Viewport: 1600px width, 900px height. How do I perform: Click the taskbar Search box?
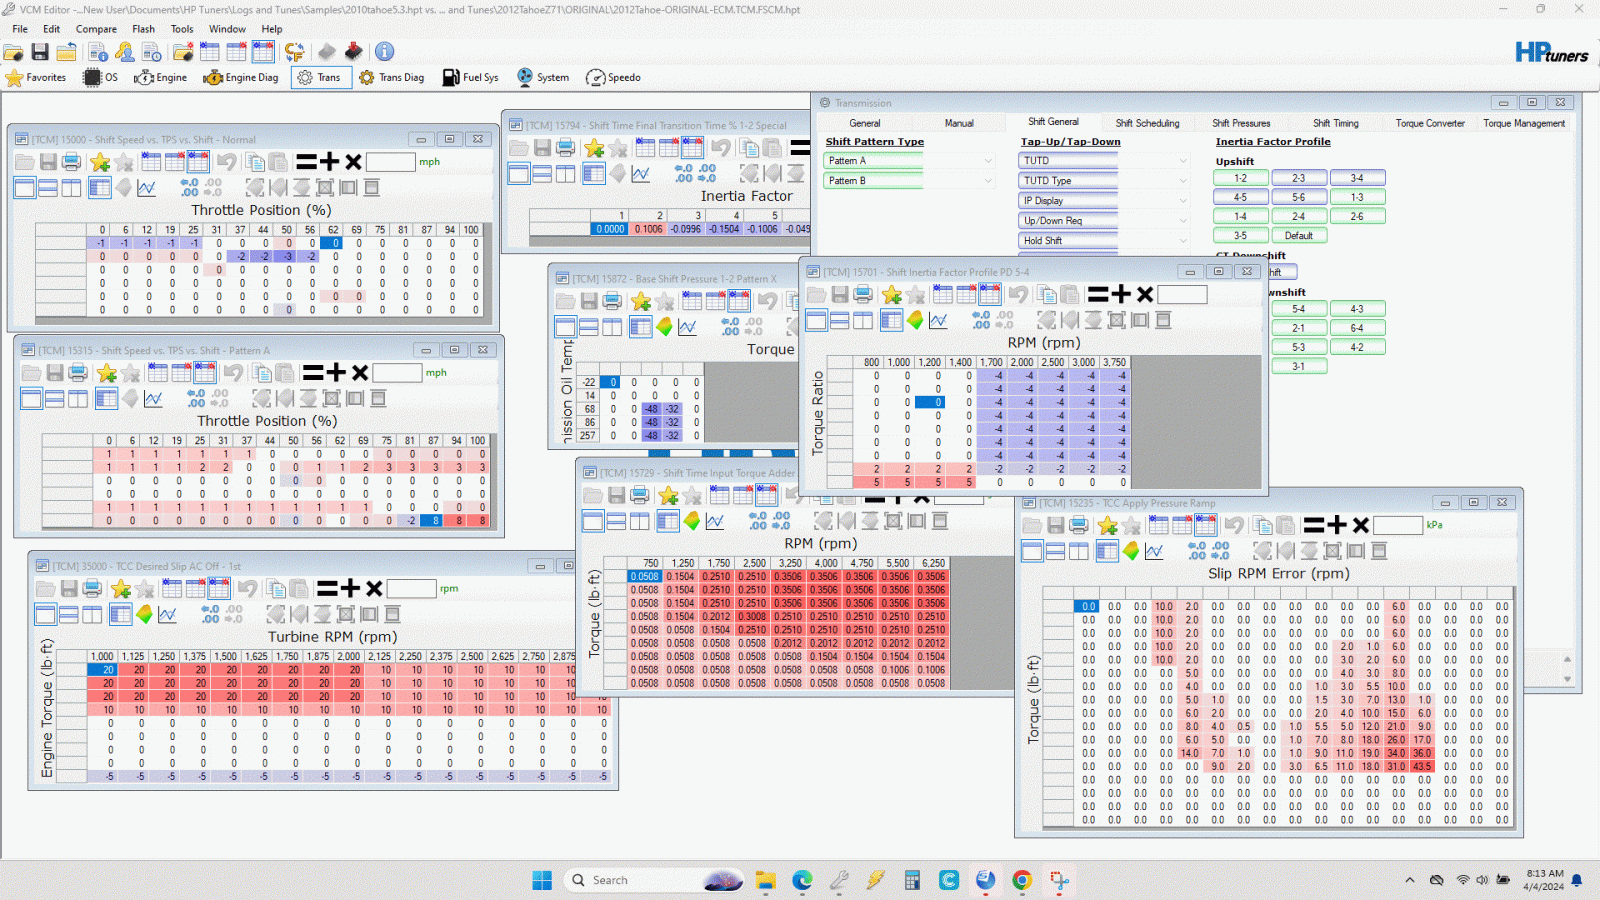(655, 880)
